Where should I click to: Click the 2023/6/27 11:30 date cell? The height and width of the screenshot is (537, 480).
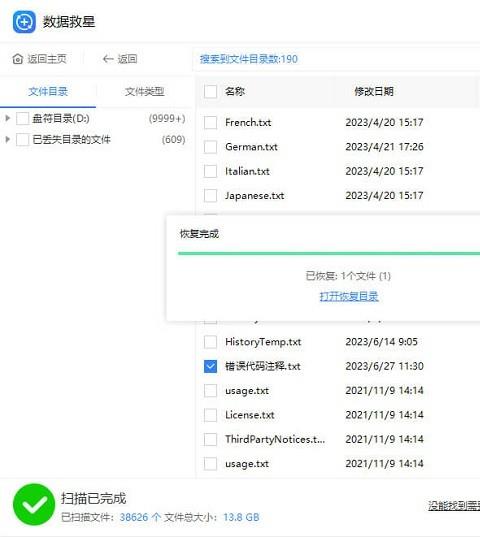pos(384,366)
